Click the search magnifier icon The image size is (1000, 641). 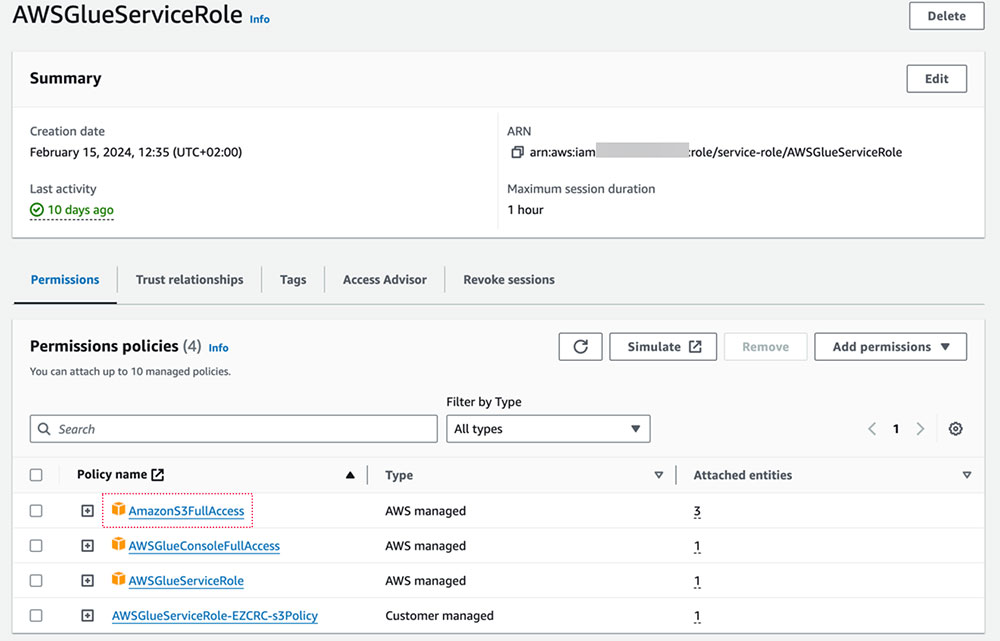point(44,429)
